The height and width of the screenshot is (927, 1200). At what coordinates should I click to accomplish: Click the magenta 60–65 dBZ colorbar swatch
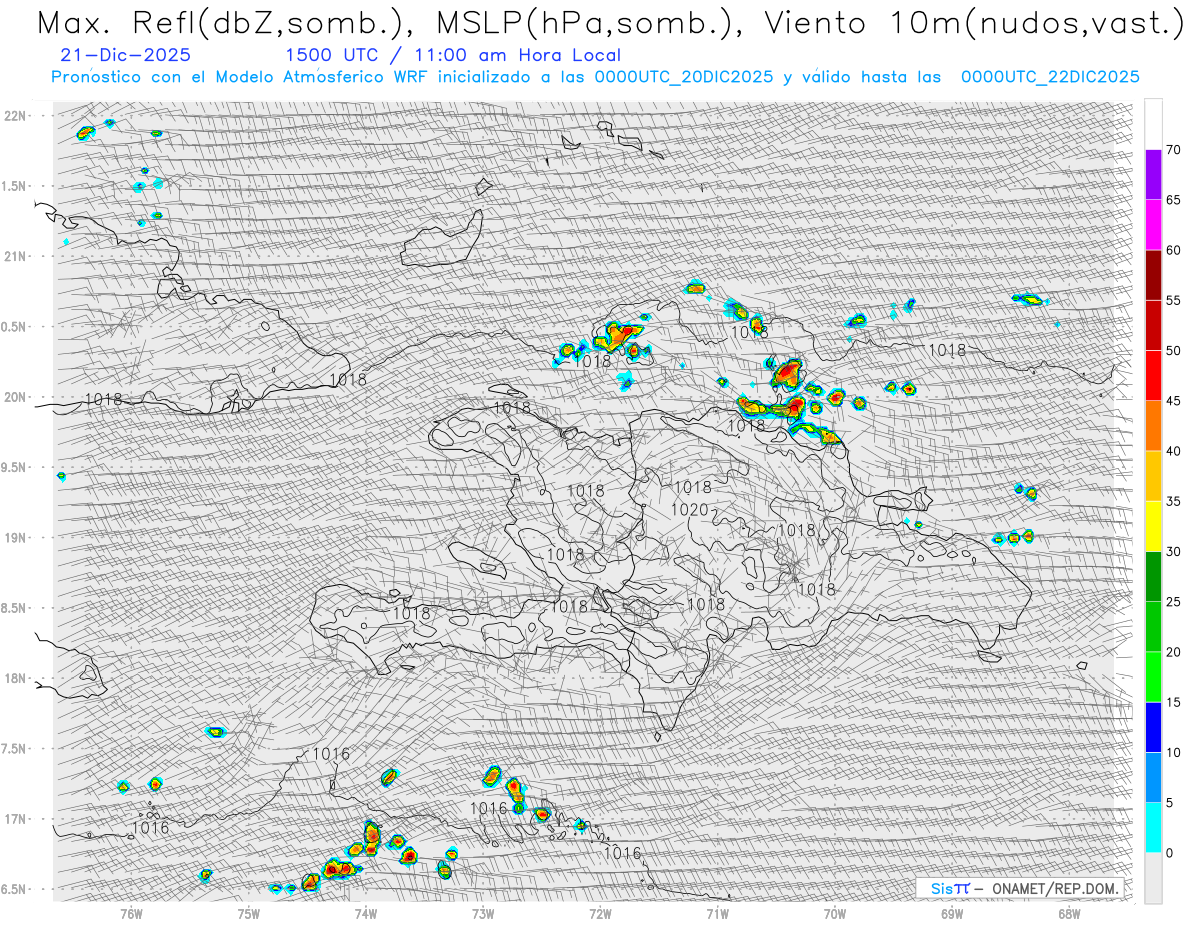[1153, 225]
